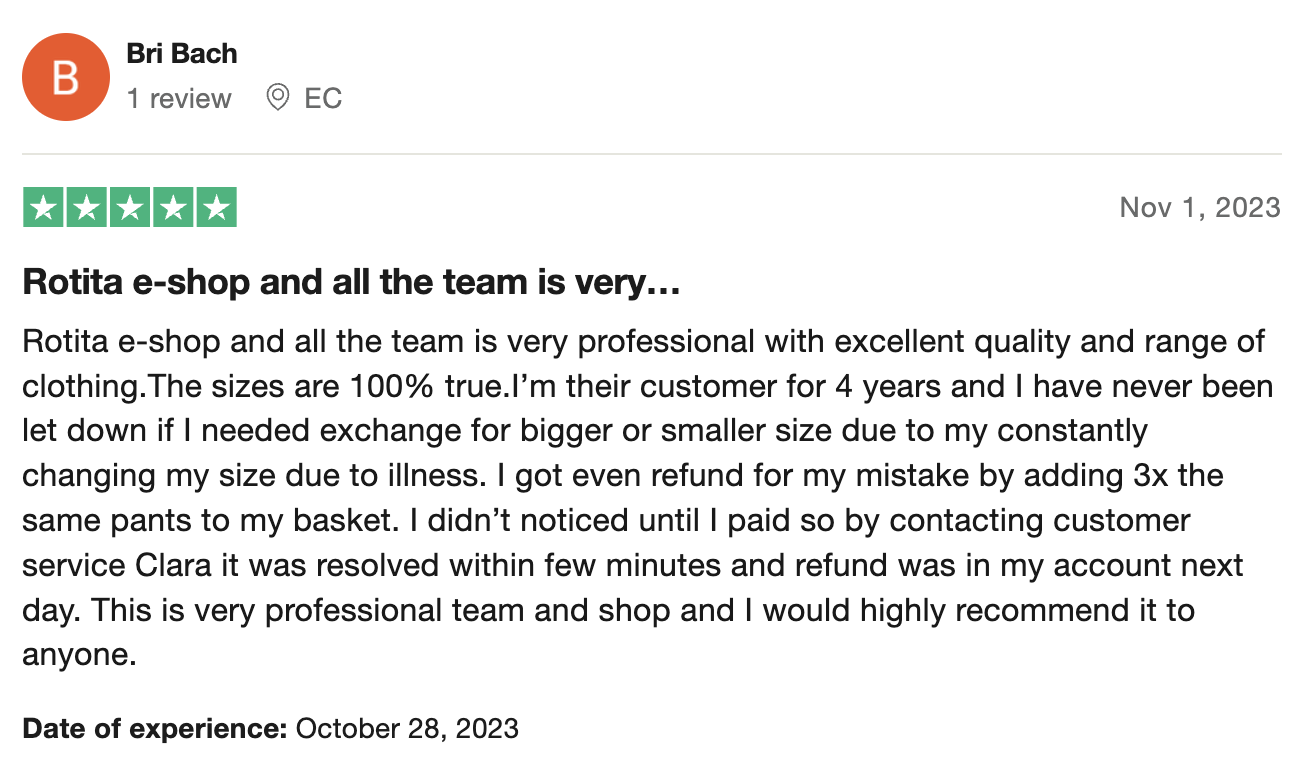Click the location pin icon

point(278,98)
